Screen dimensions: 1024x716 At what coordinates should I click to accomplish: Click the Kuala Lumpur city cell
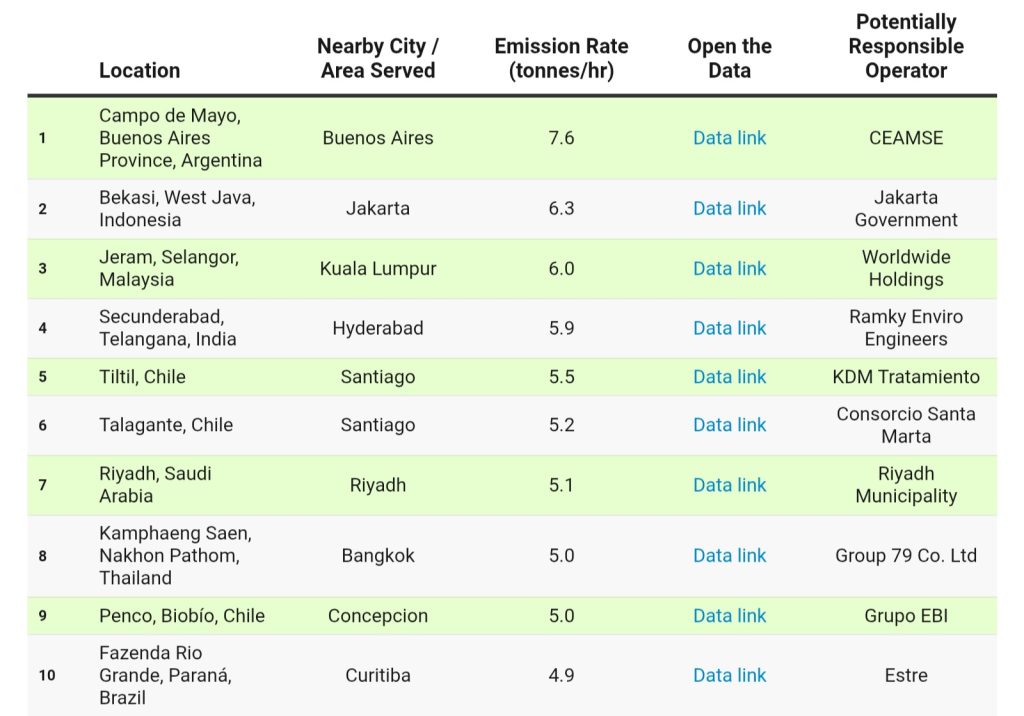pos(378,268)
